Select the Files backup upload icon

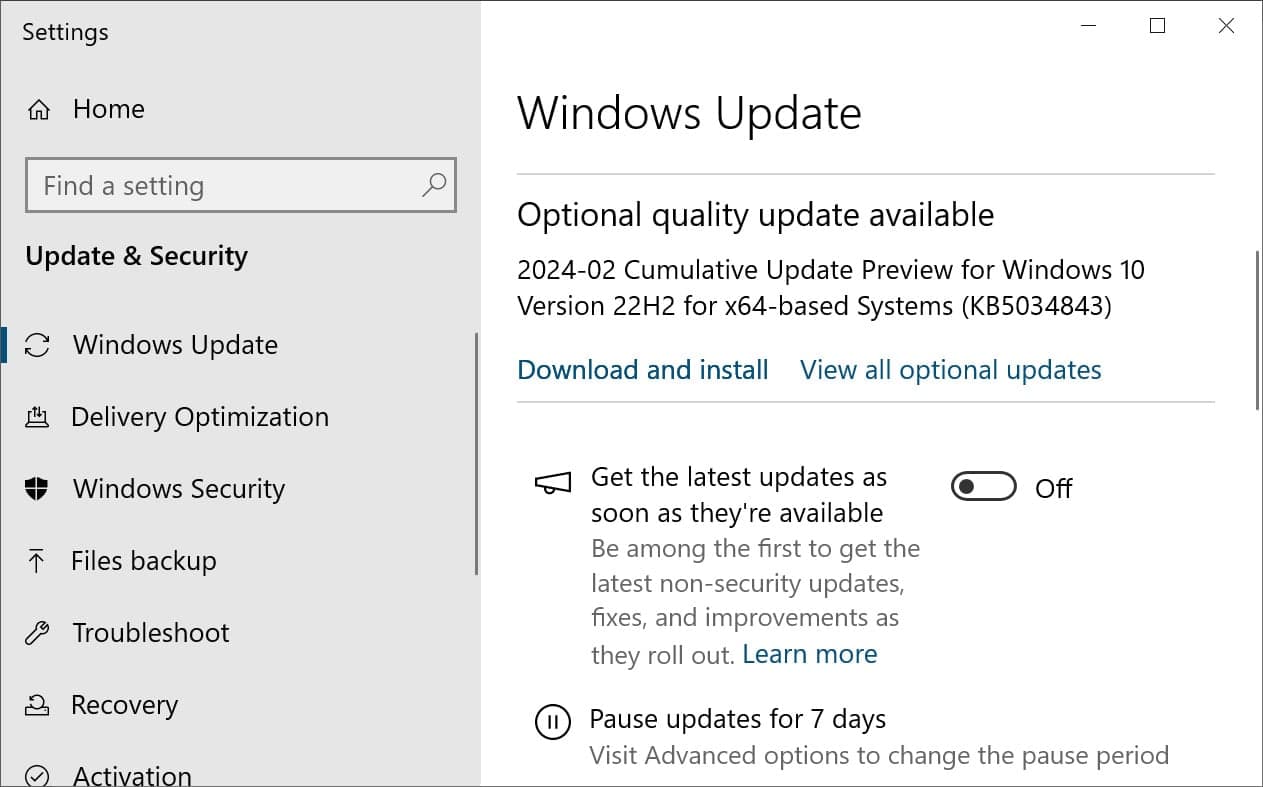coord(38,560)
